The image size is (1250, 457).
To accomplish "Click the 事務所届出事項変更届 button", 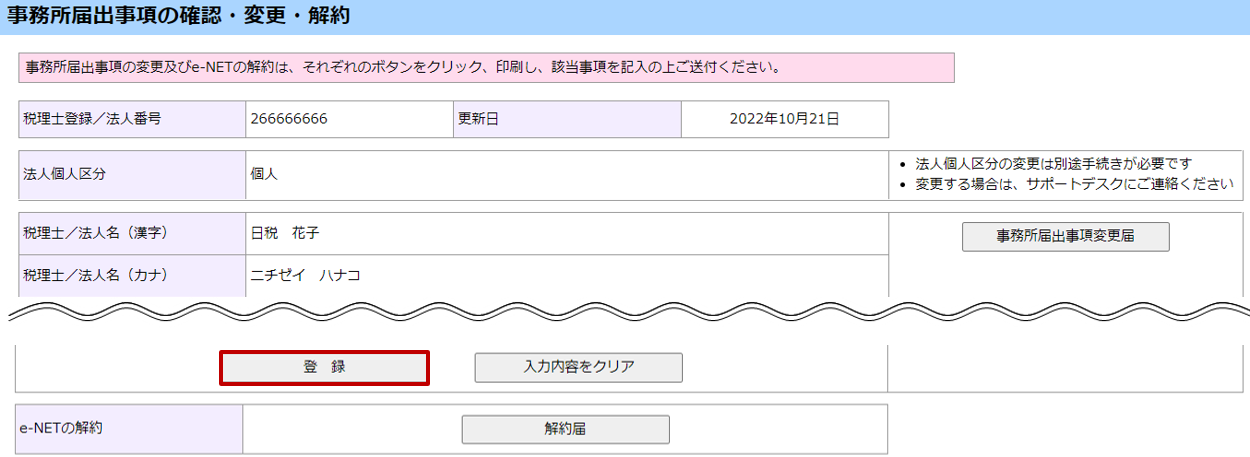I will (x=1065, y=236).
